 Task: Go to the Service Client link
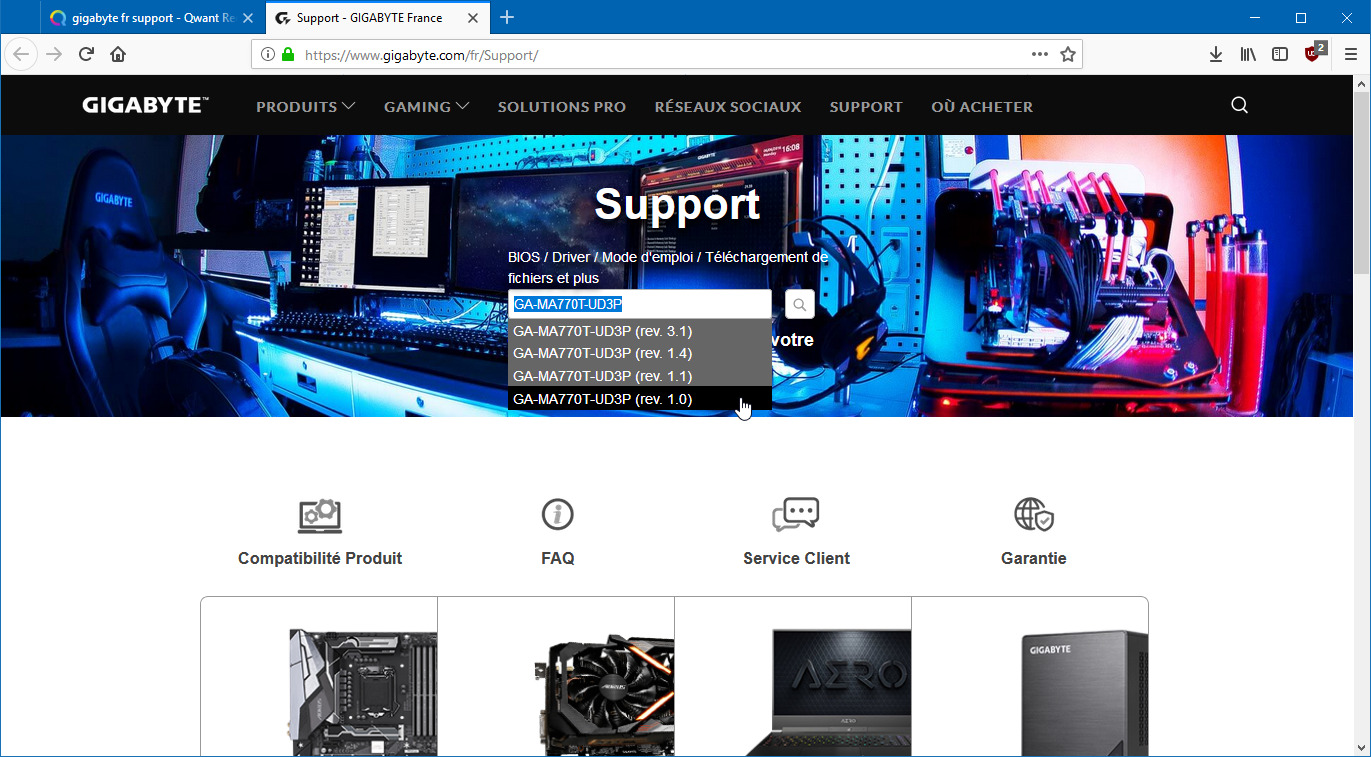click(796, 558)
